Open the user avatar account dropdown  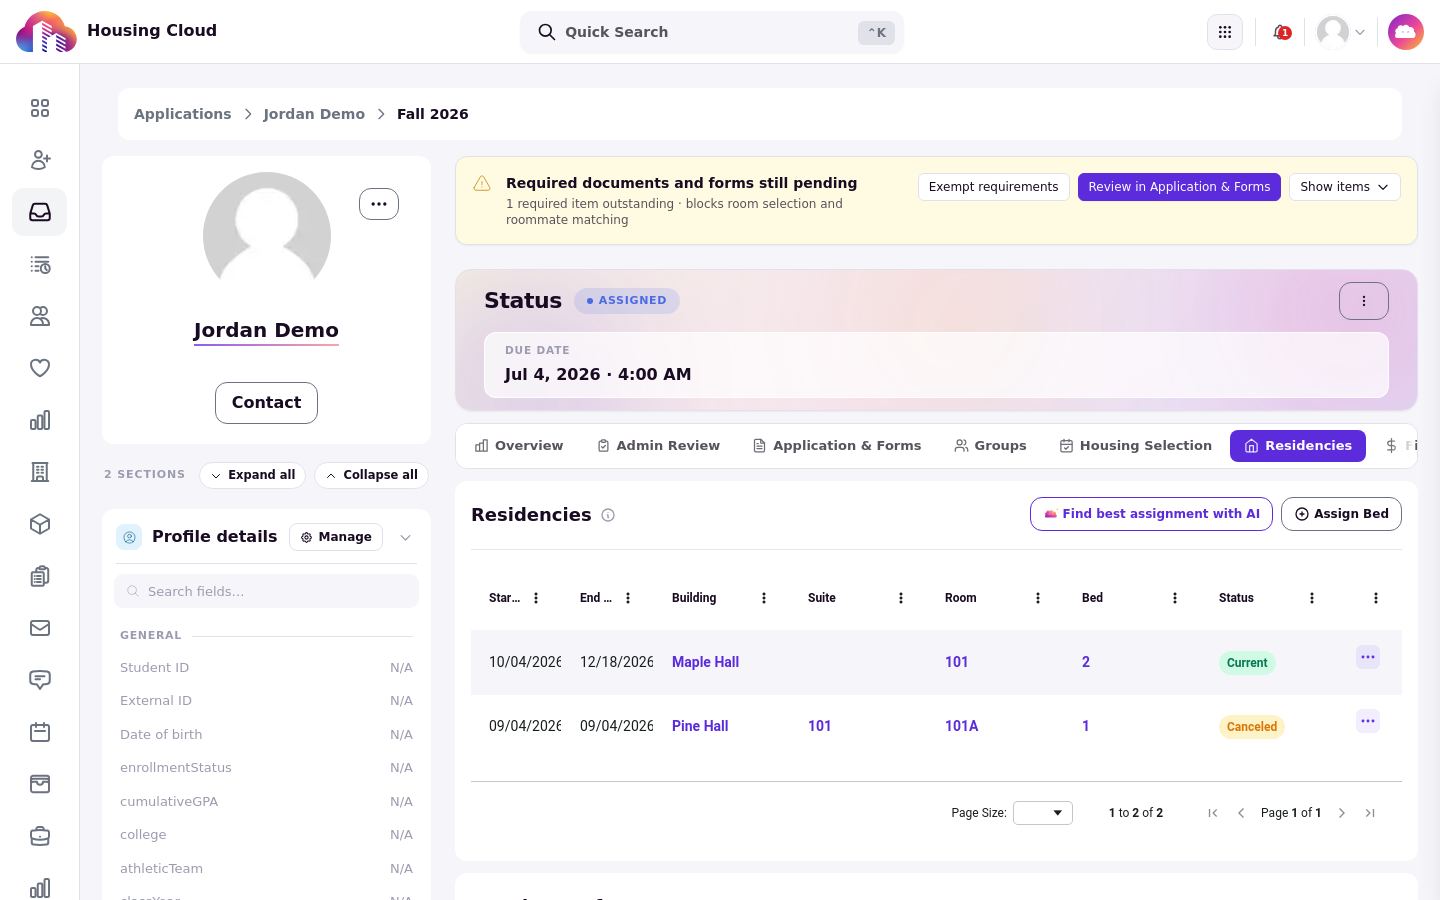[x=1341, y=32]
